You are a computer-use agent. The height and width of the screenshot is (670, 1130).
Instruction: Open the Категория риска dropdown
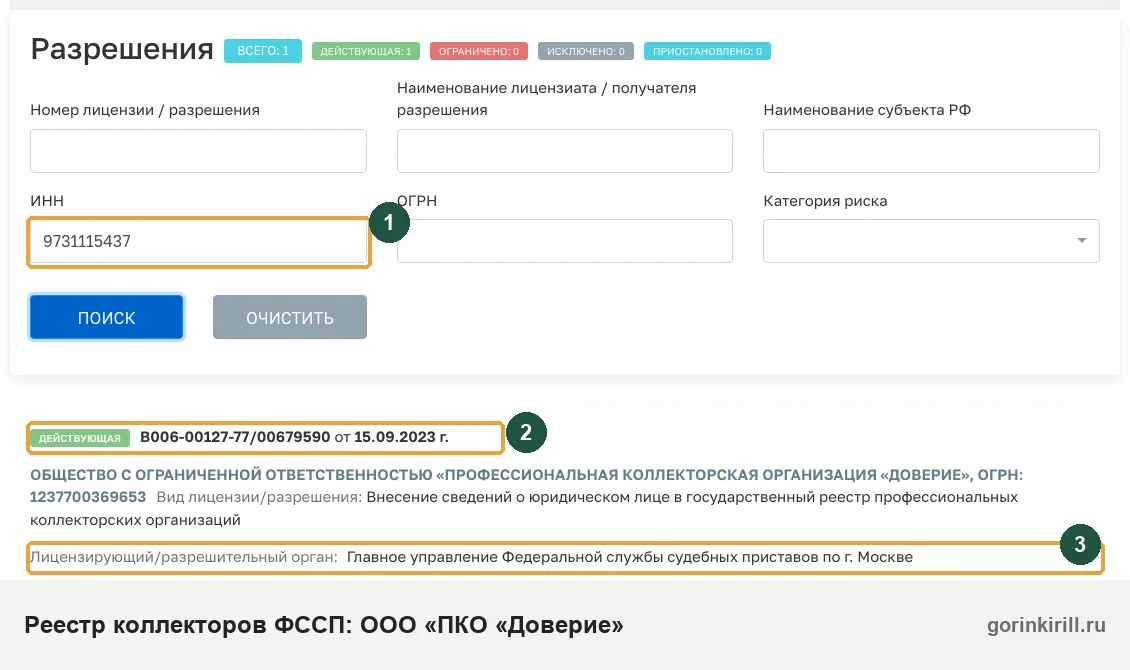pos(931,241)
